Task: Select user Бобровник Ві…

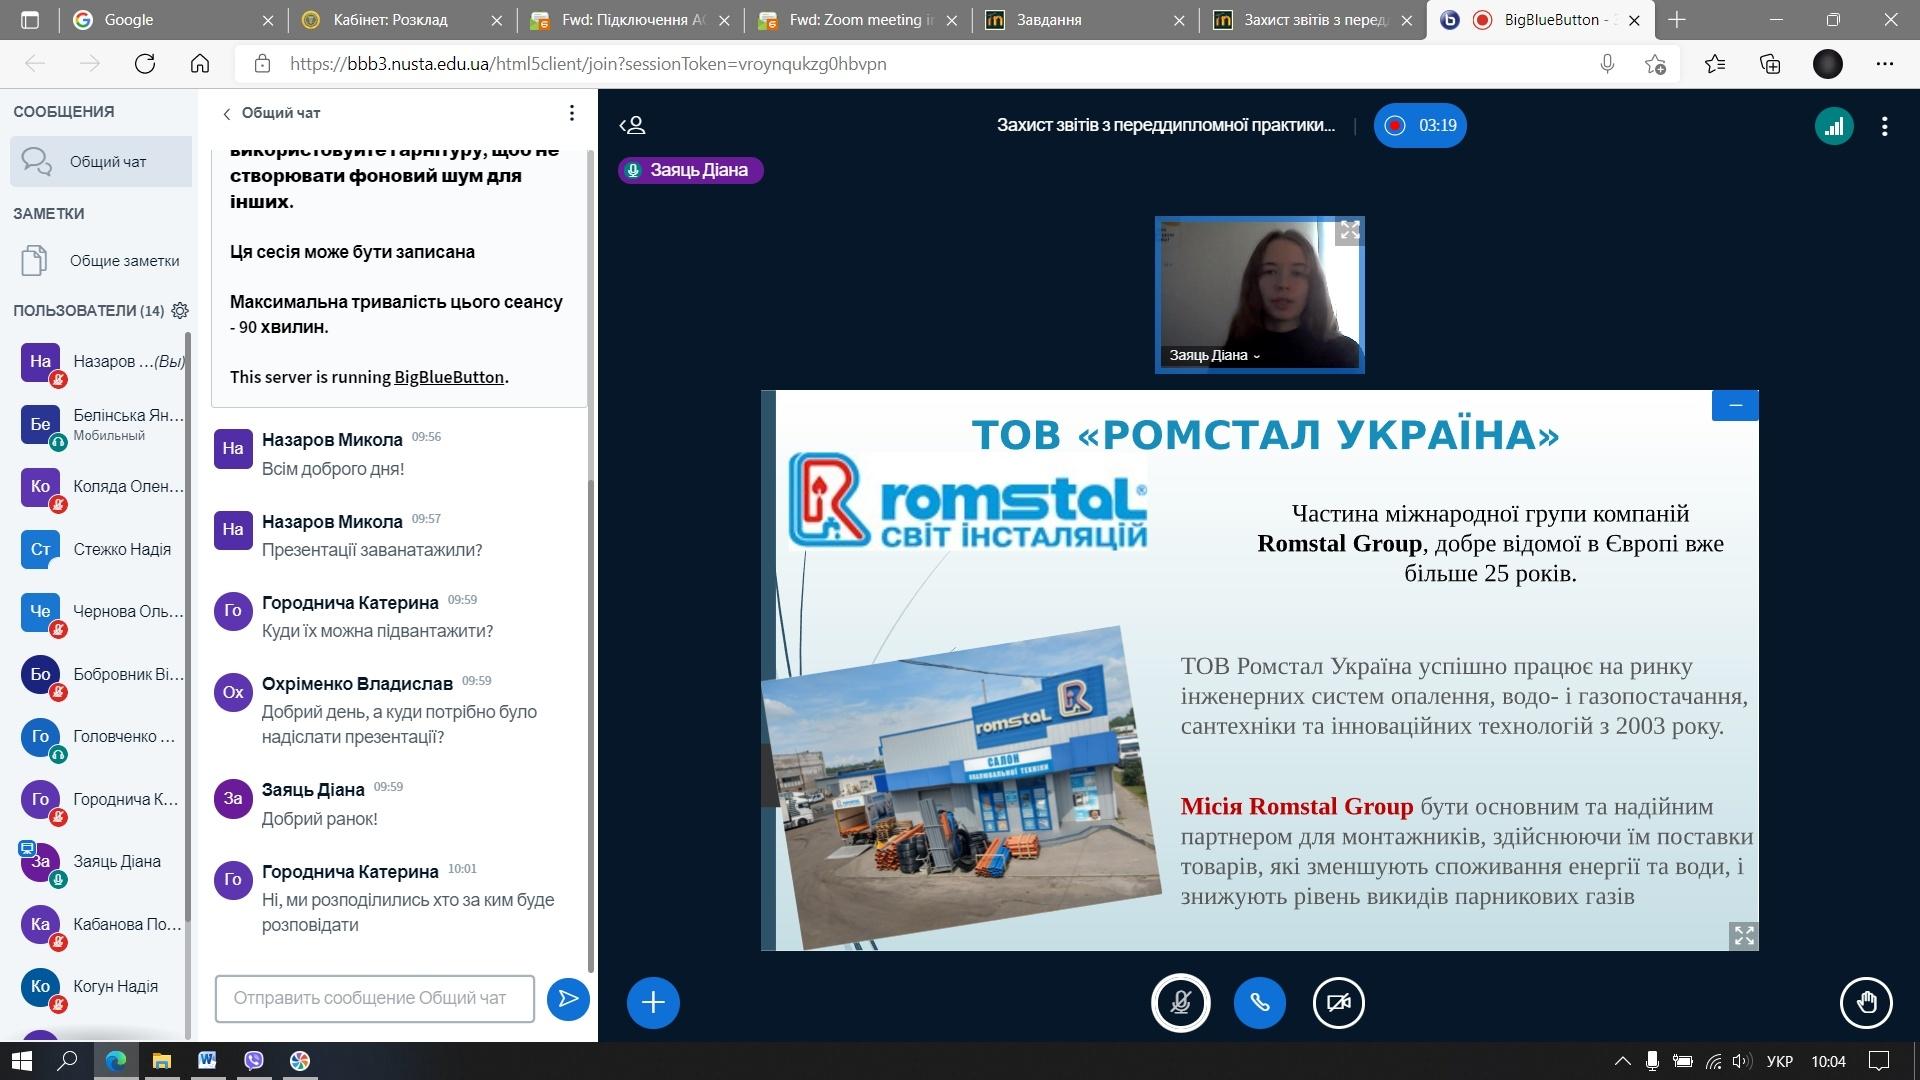Action: 101,674
